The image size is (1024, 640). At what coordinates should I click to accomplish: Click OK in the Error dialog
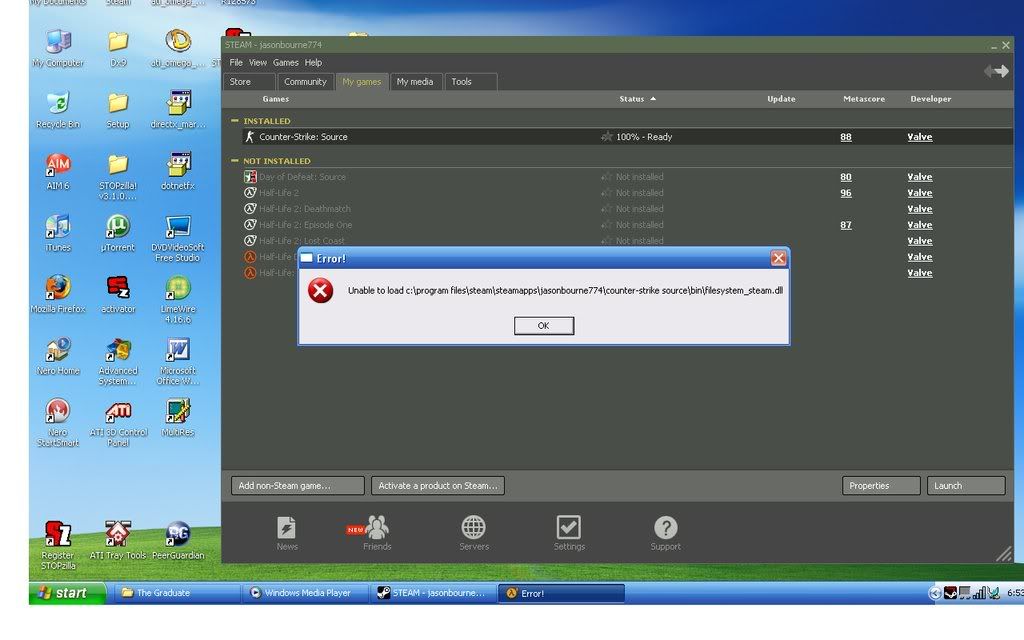click(543, 325)
